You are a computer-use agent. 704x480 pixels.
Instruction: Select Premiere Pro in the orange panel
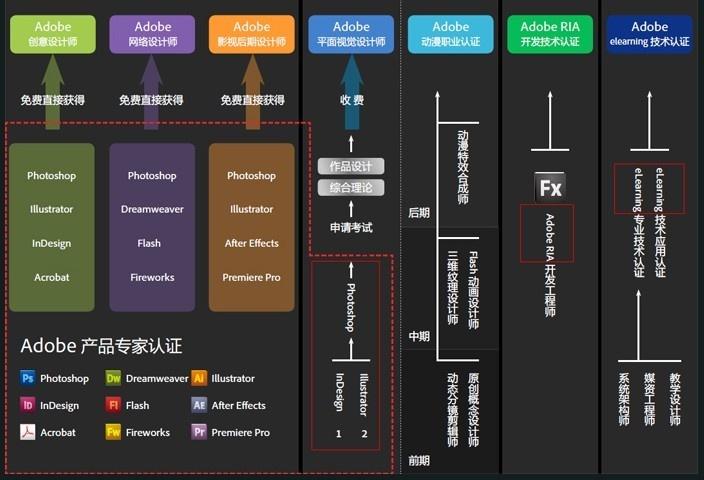251,277
